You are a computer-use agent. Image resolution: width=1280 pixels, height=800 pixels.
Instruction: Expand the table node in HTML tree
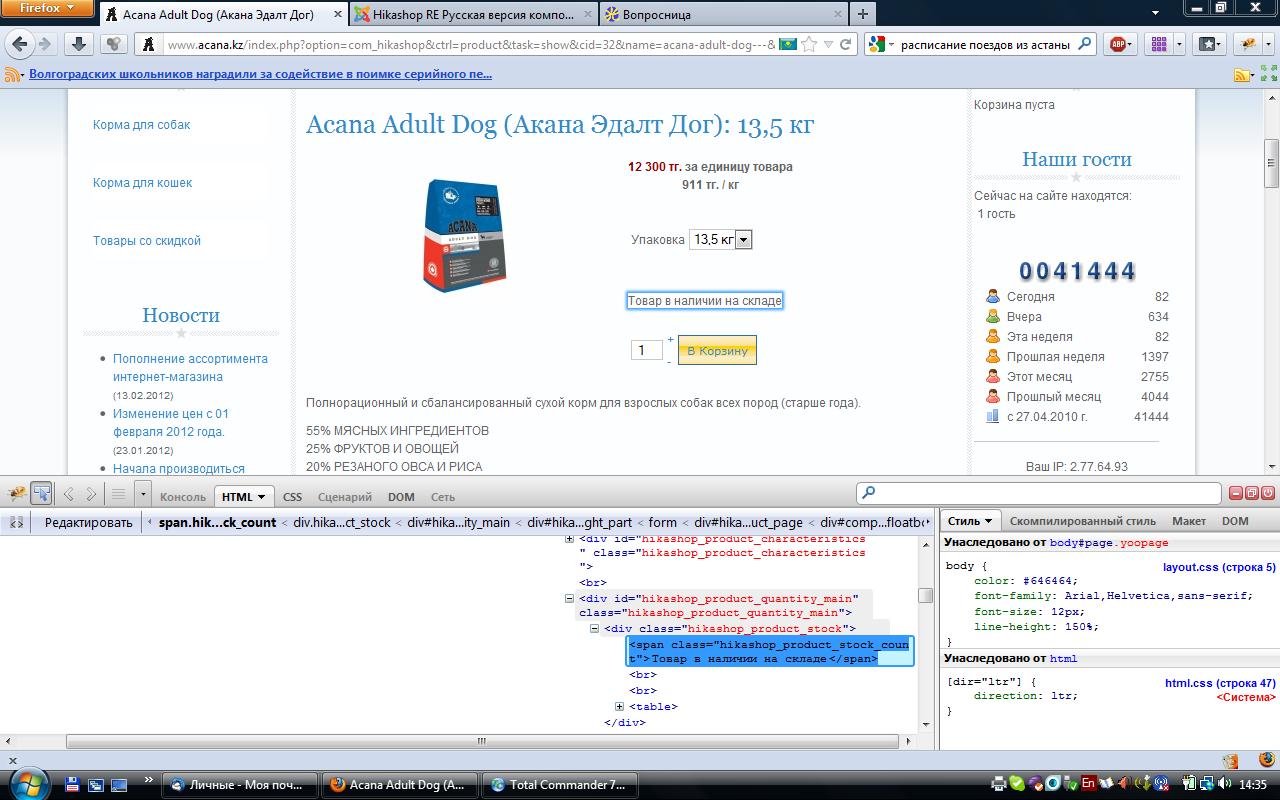pyautogui.click(x=620, y=707)
